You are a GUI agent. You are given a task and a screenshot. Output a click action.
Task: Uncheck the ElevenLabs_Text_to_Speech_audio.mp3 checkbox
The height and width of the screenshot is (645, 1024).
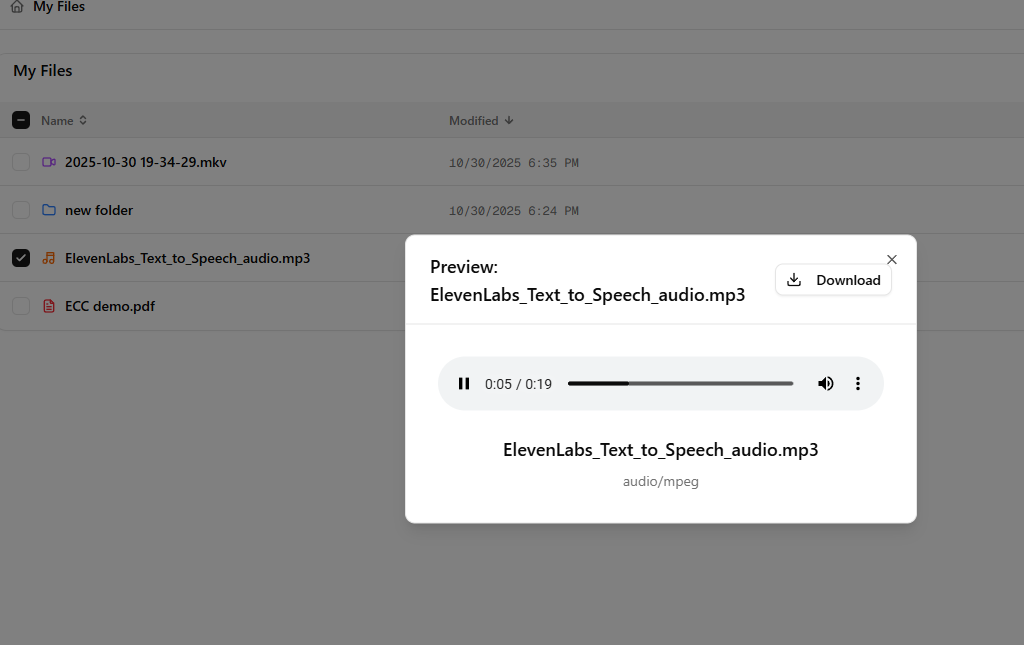click(x=21, y=258)
